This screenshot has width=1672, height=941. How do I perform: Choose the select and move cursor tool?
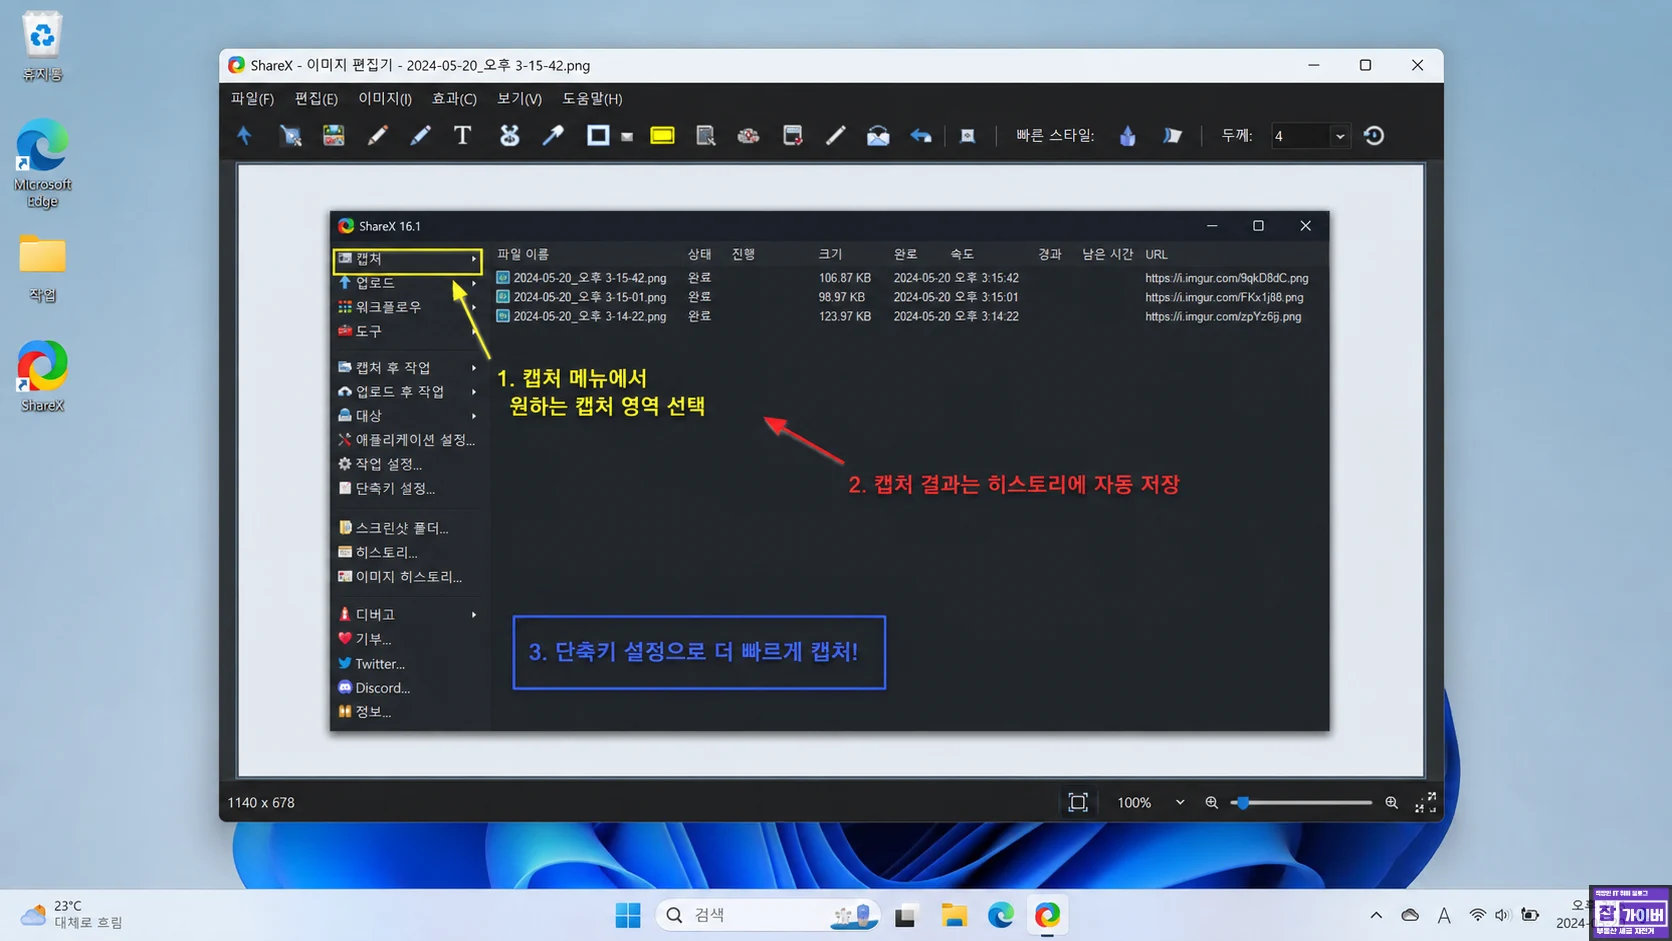click(x=291, y=135)
